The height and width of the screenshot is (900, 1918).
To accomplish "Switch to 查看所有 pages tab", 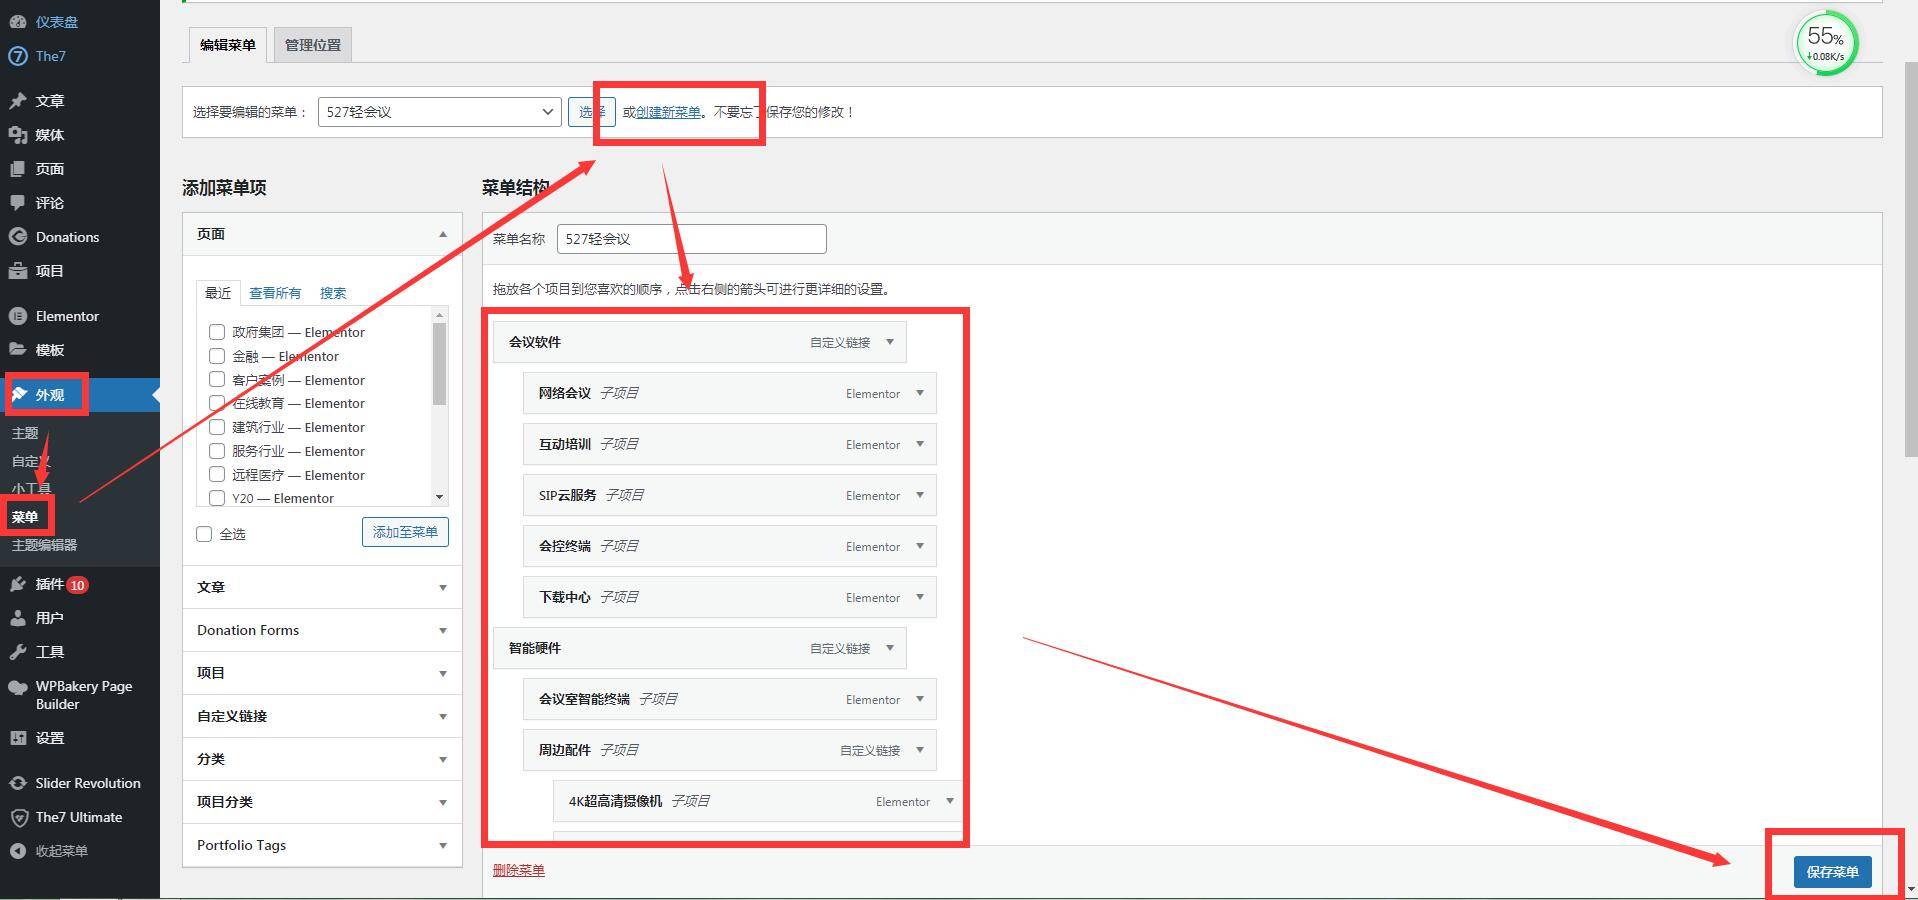I will [x=275, y=293].
